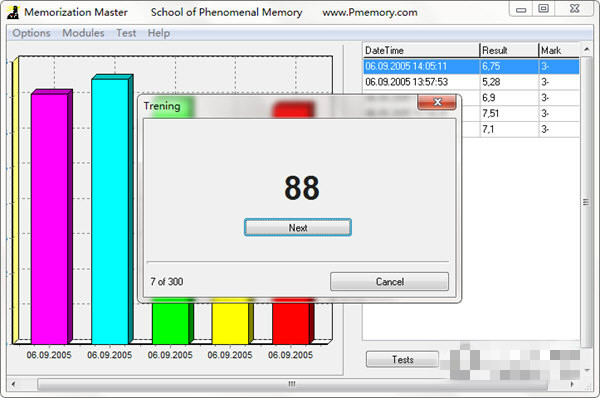Sort by the Result column header
This screenshot has height=398, width=600.
pyautogui.click(x=509, y=51)
